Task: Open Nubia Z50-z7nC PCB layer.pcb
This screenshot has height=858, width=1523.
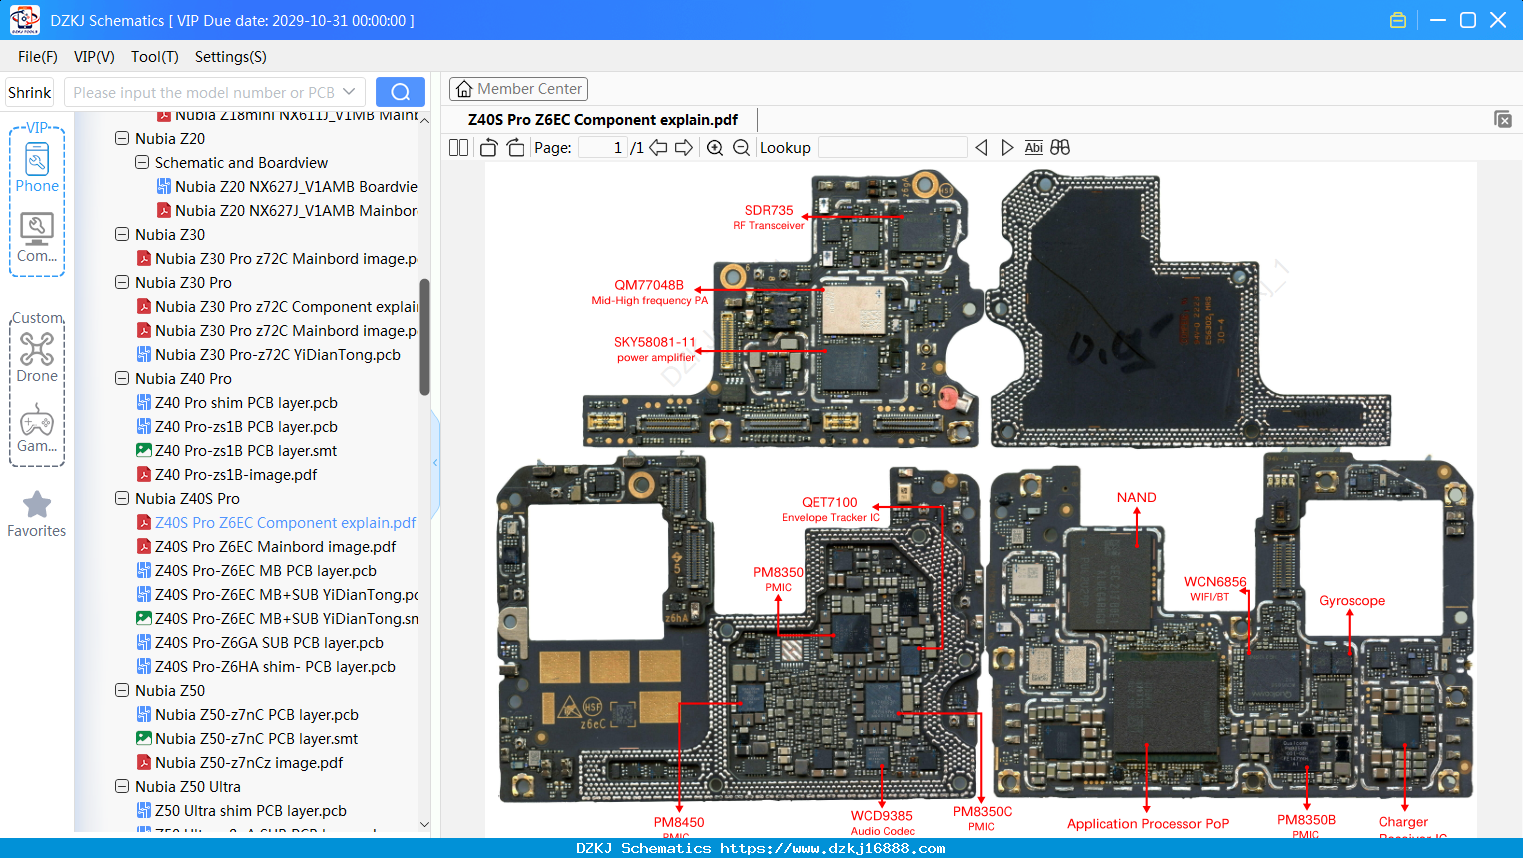Action: pos(247,715)
